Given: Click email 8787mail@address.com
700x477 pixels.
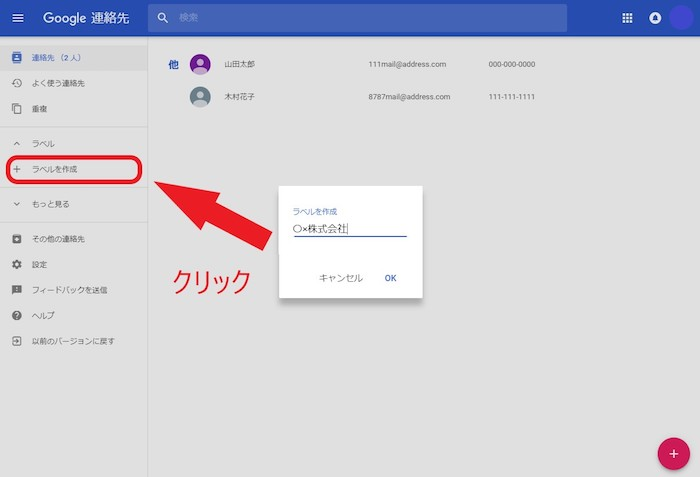Looking at the screenshot, I should pyautogui.click(x=409, y=96).
